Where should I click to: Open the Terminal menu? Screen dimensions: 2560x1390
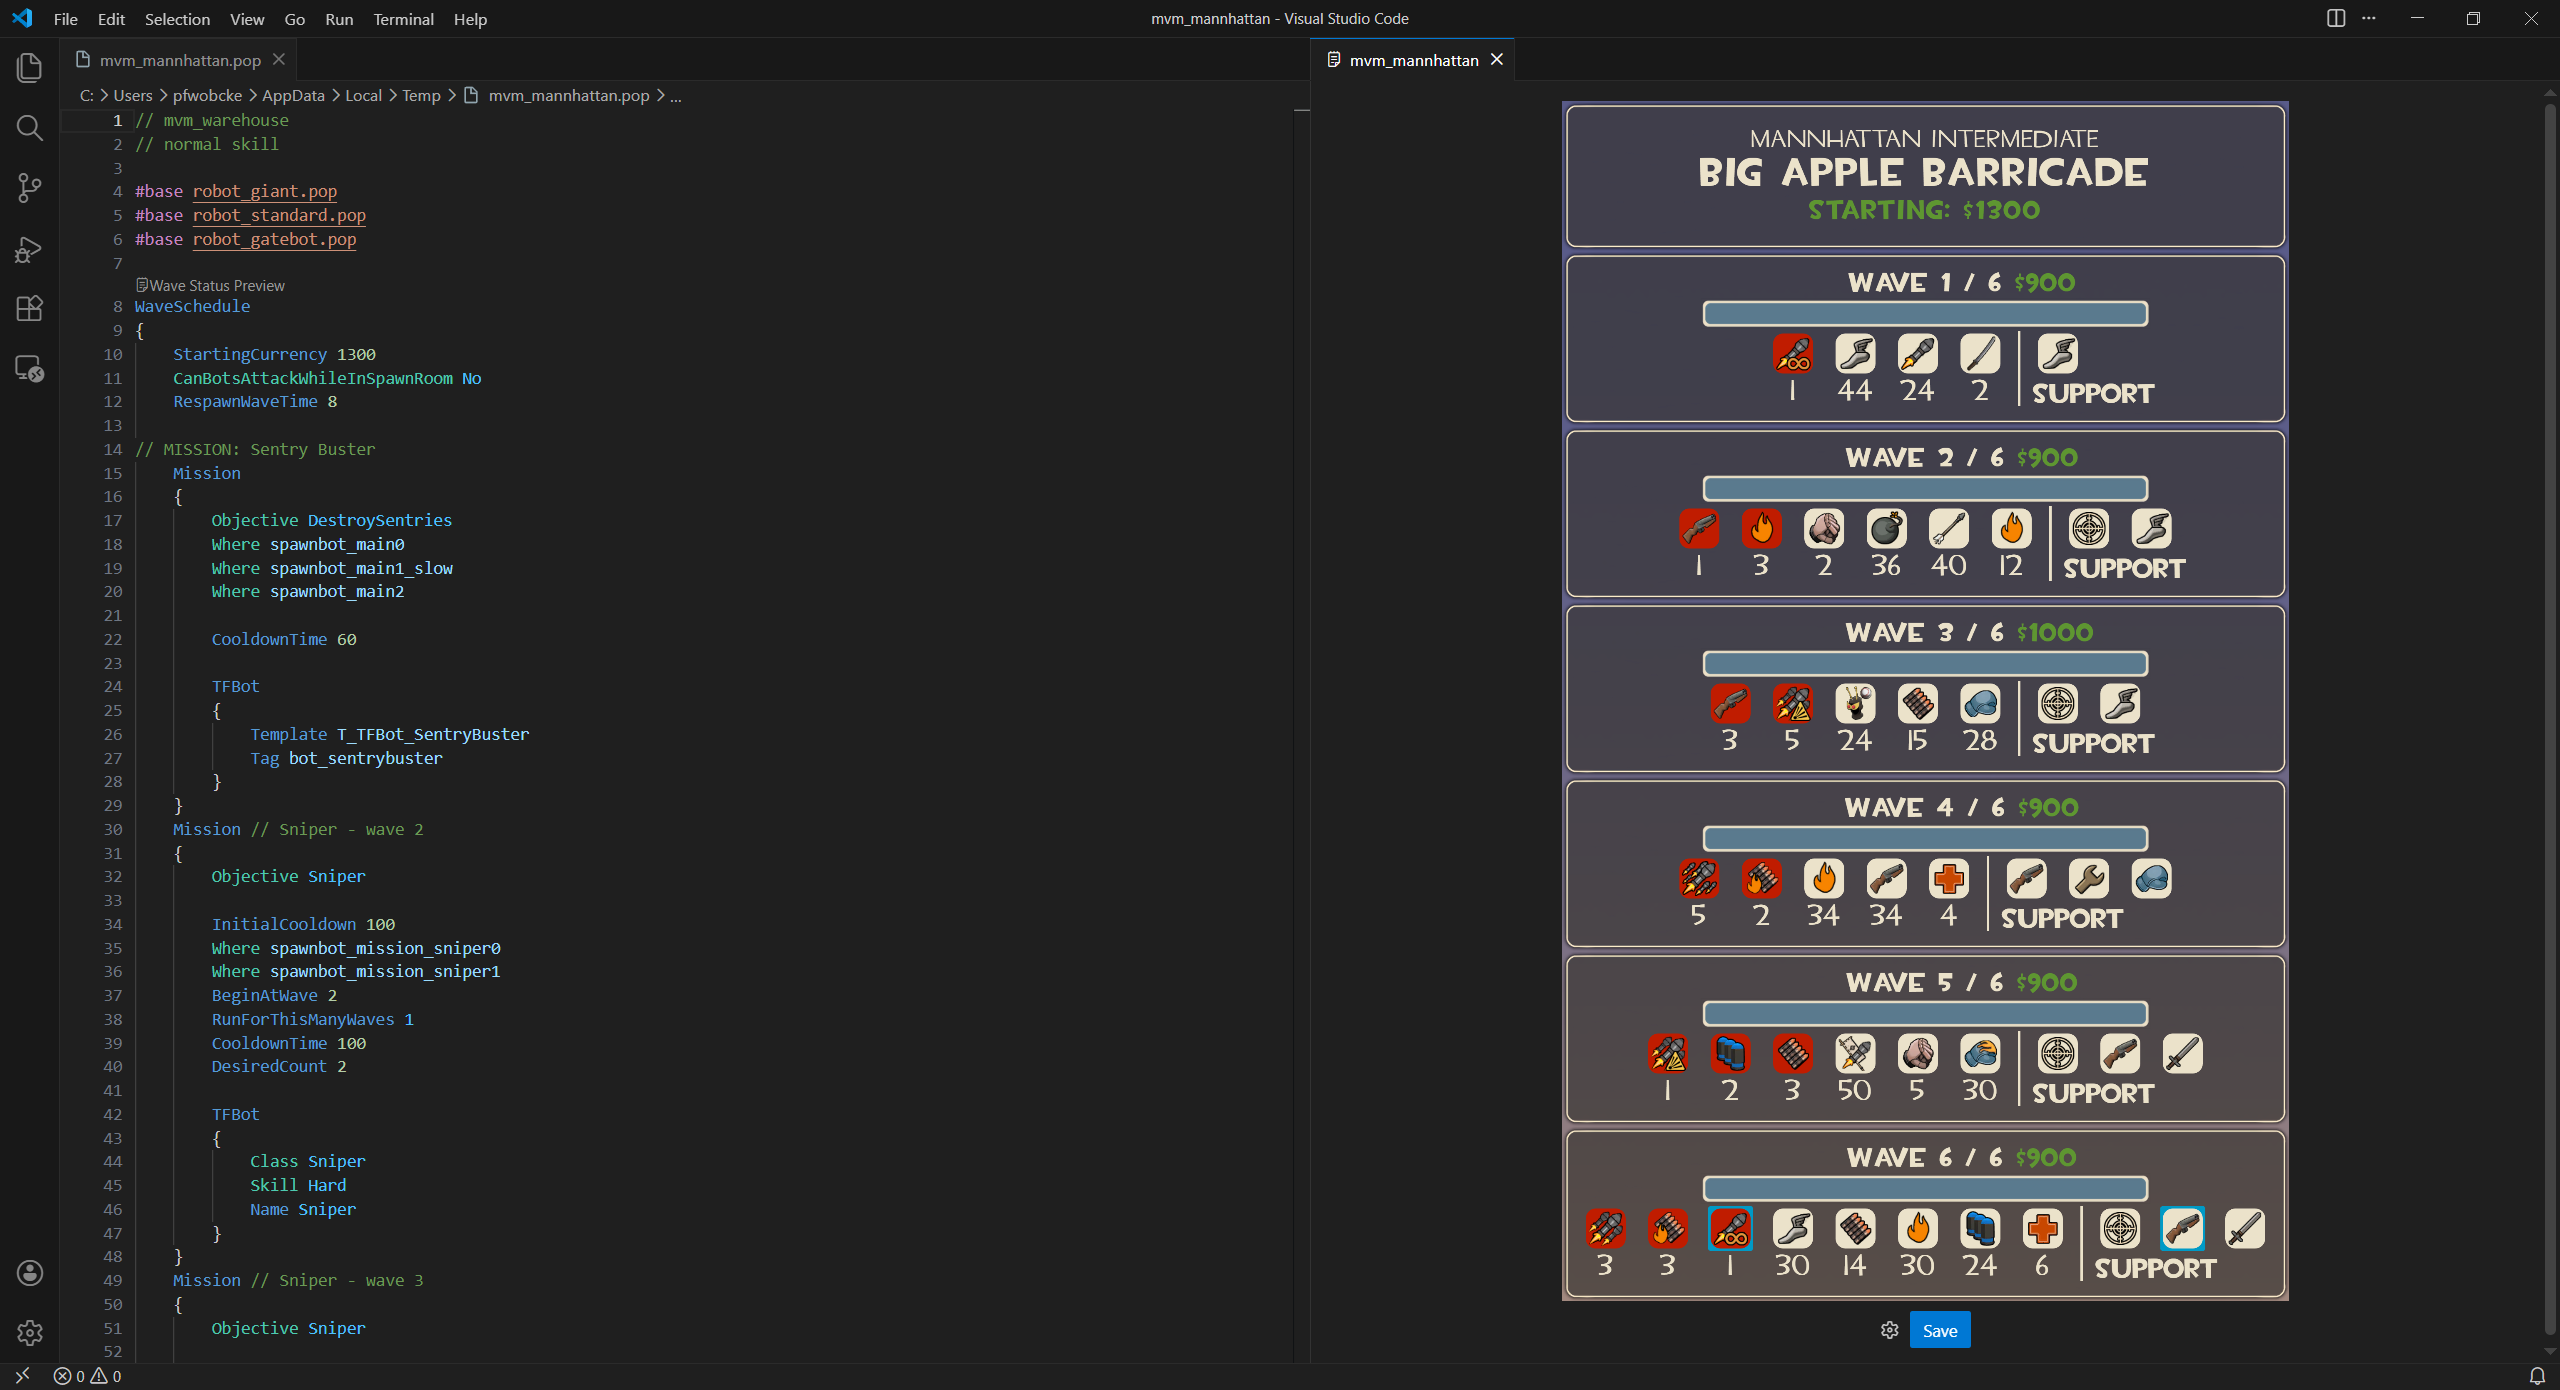pyautogui.click(x=403, y=19)
